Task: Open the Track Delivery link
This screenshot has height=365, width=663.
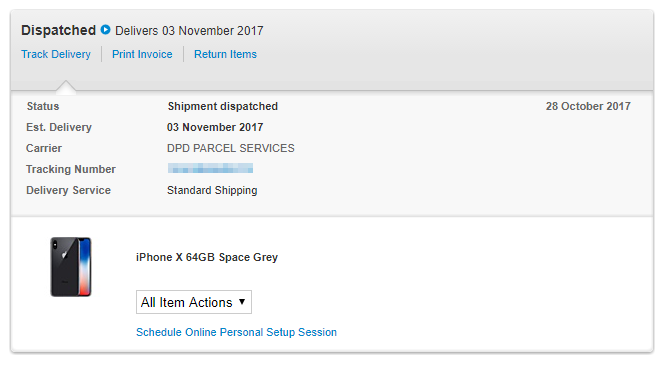Action: [56, 54]
